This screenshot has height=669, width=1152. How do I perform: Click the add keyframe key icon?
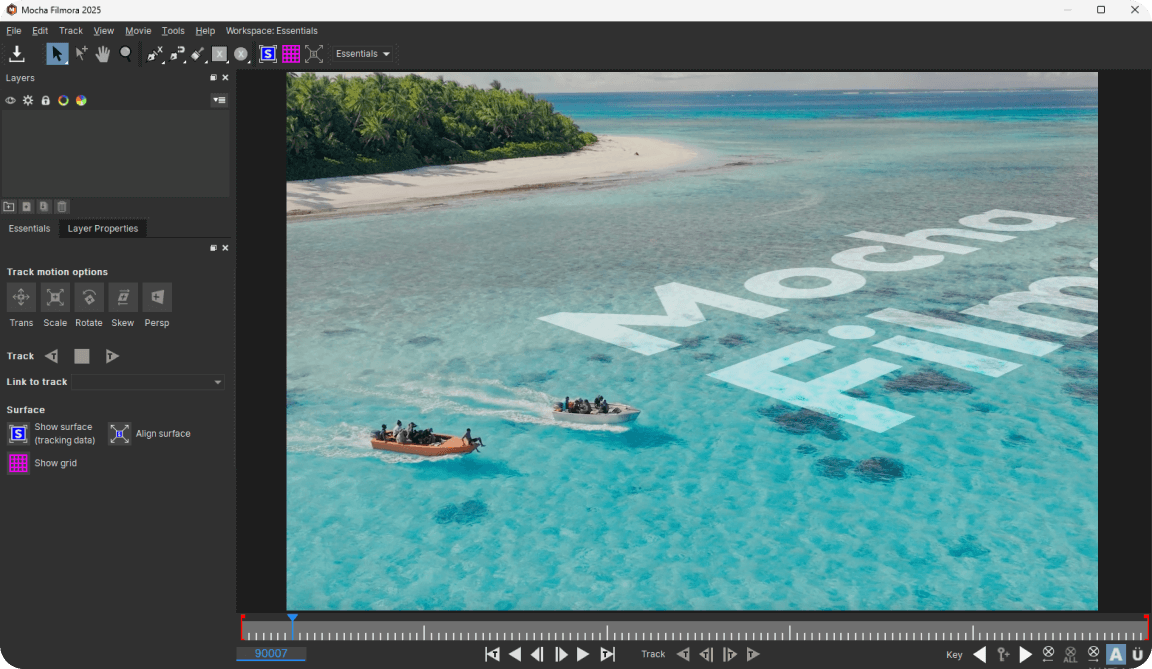tap(1003, 654)
